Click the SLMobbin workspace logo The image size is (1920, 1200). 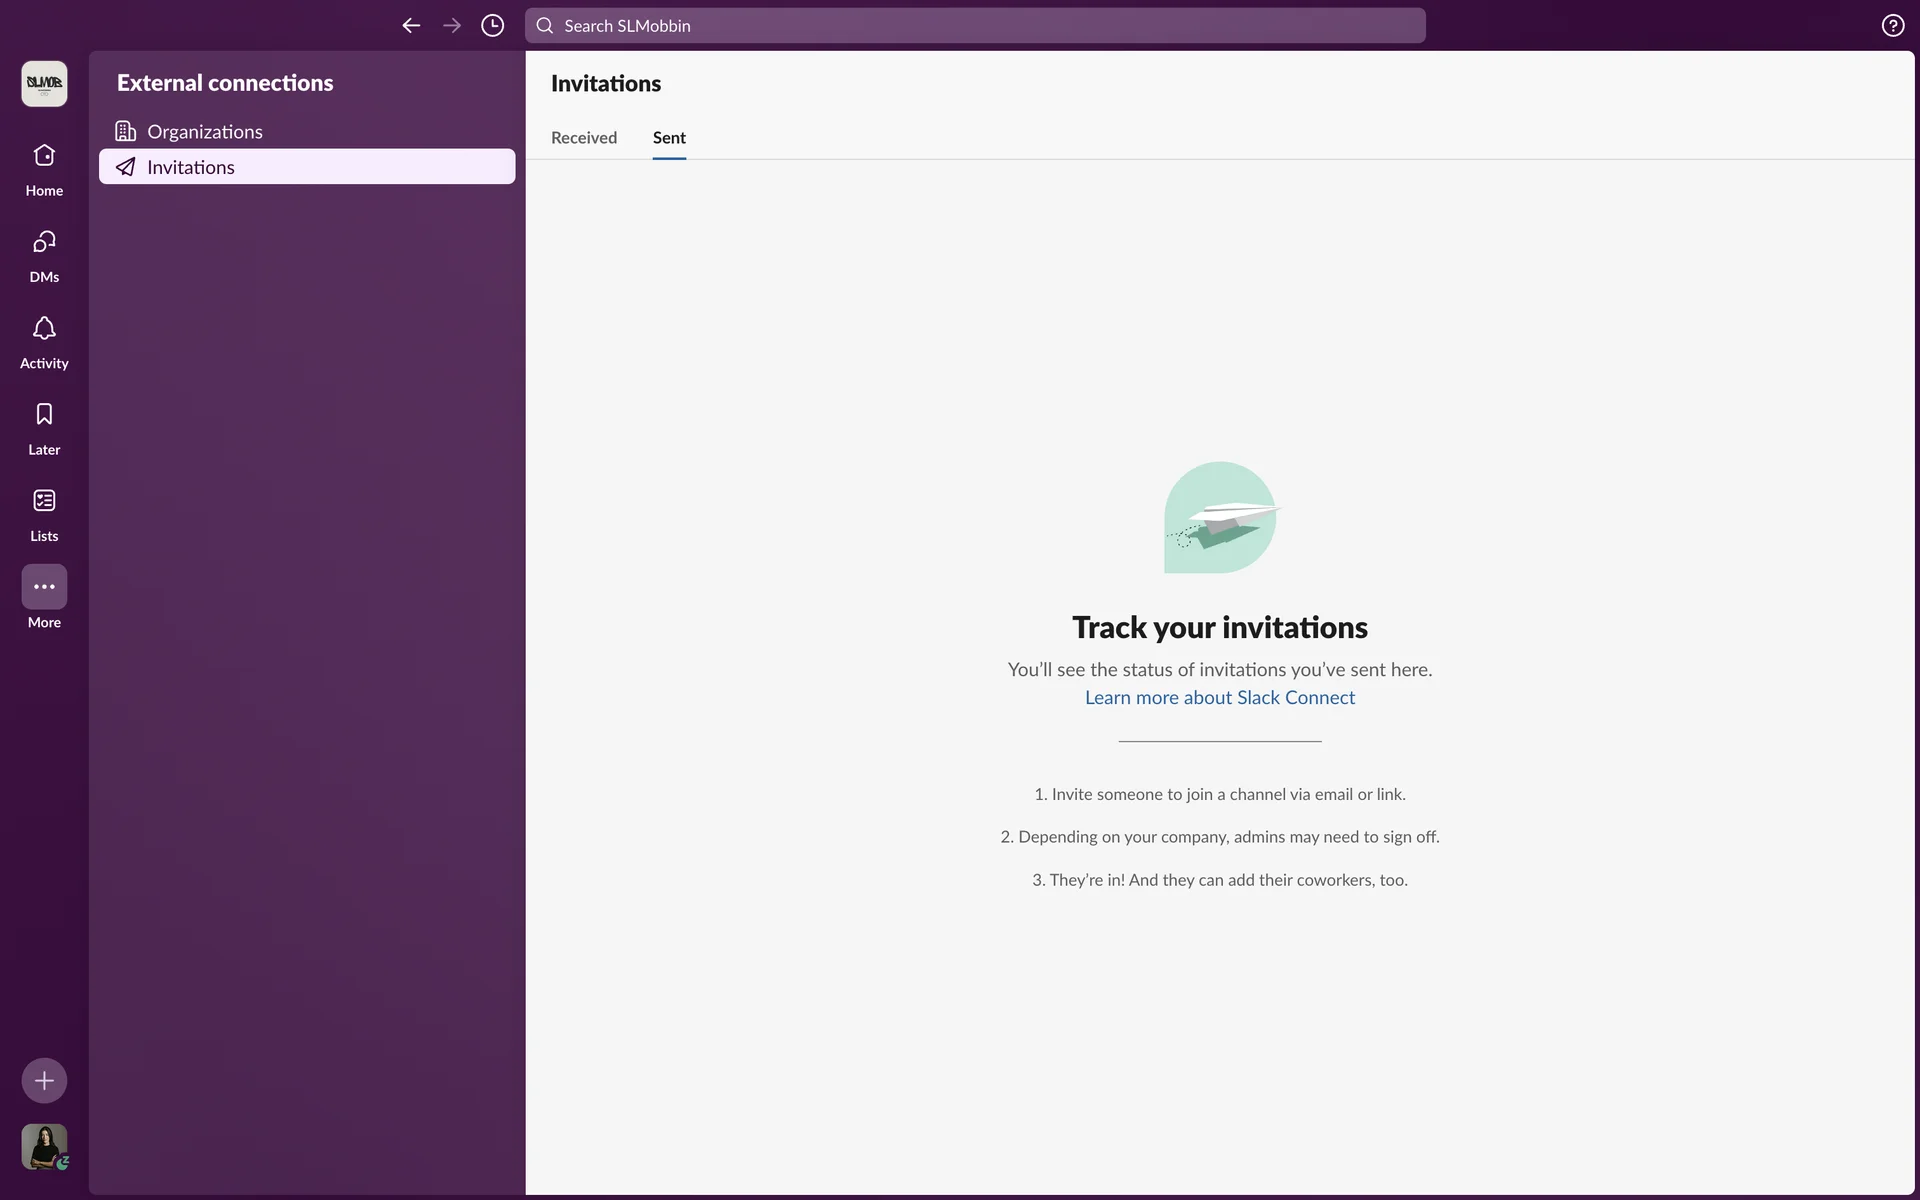[44, 83]
